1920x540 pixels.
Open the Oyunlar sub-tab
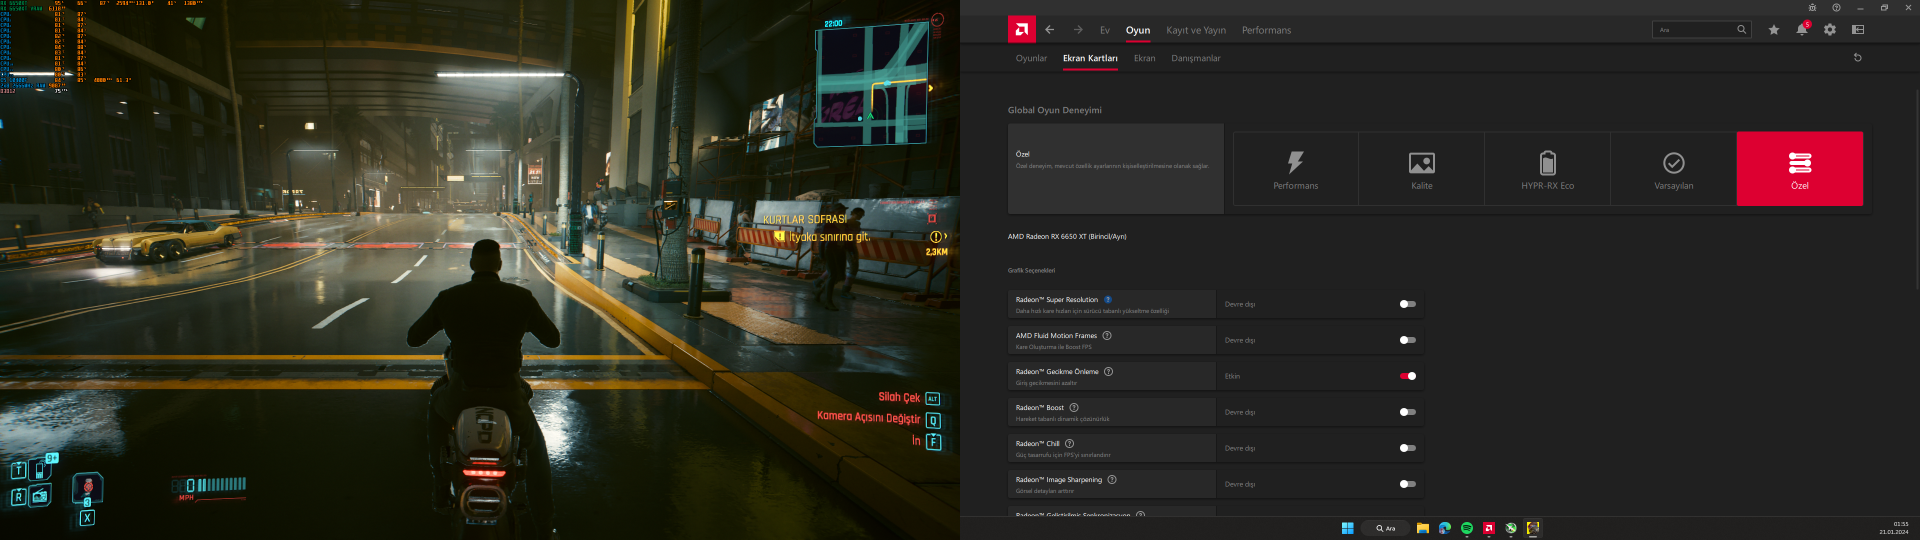click(x=1031, y=58)
